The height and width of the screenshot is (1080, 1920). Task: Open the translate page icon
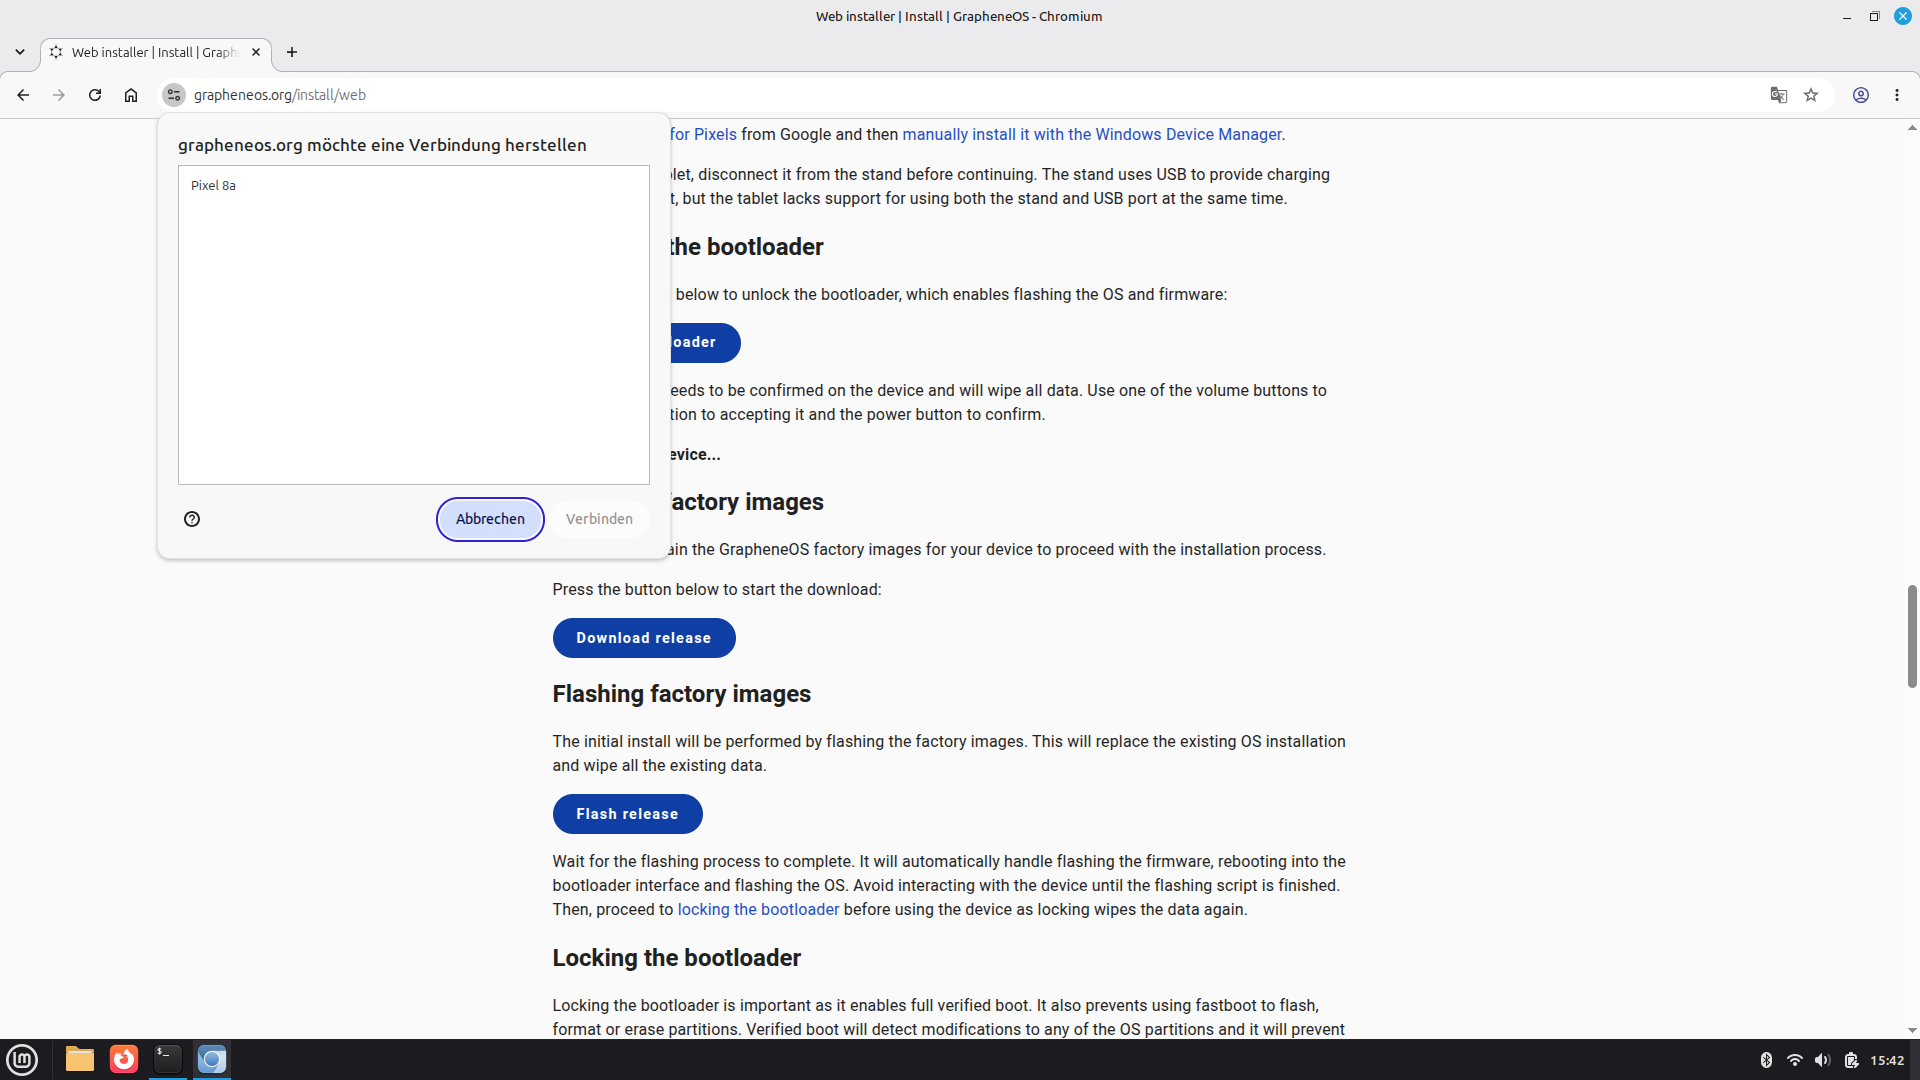pyautogui.click(x=1779, y=95)
